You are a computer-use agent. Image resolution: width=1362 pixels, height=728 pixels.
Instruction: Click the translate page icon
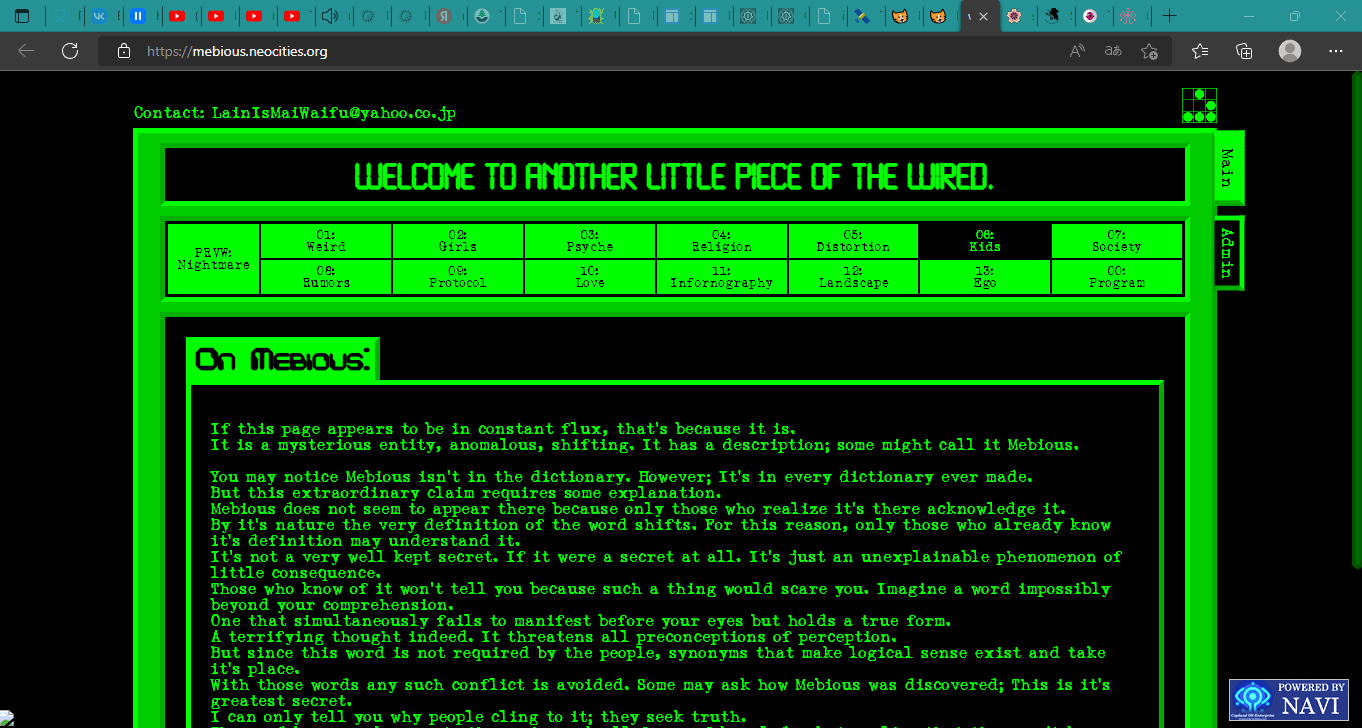click(1113, 51)
